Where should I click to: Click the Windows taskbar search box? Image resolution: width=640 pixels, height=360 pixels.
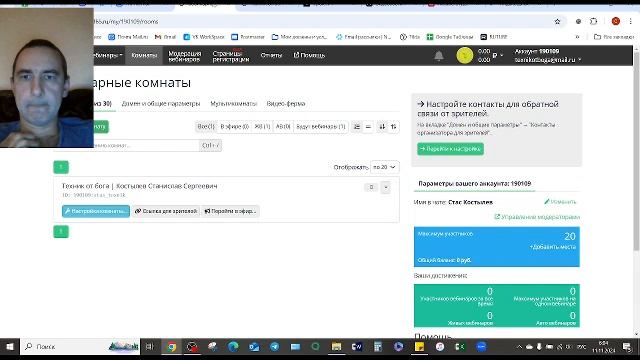click(80, 347)
